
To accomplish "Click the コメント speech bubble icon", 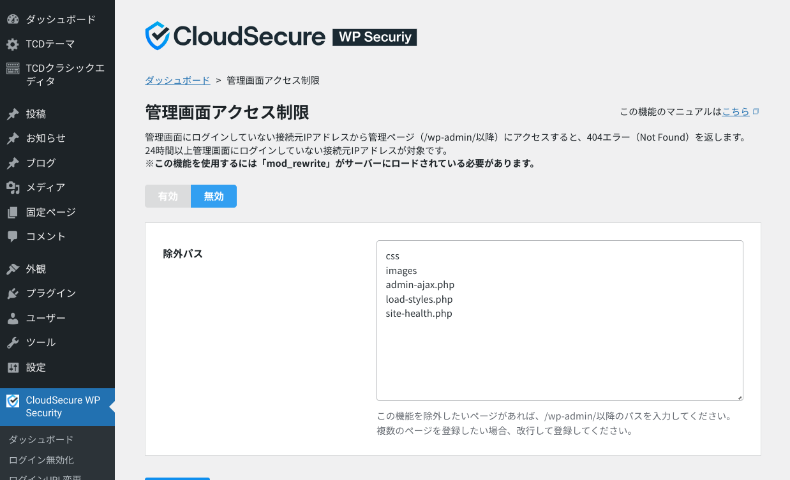I will pyautogui.click(x=13, y=236).
